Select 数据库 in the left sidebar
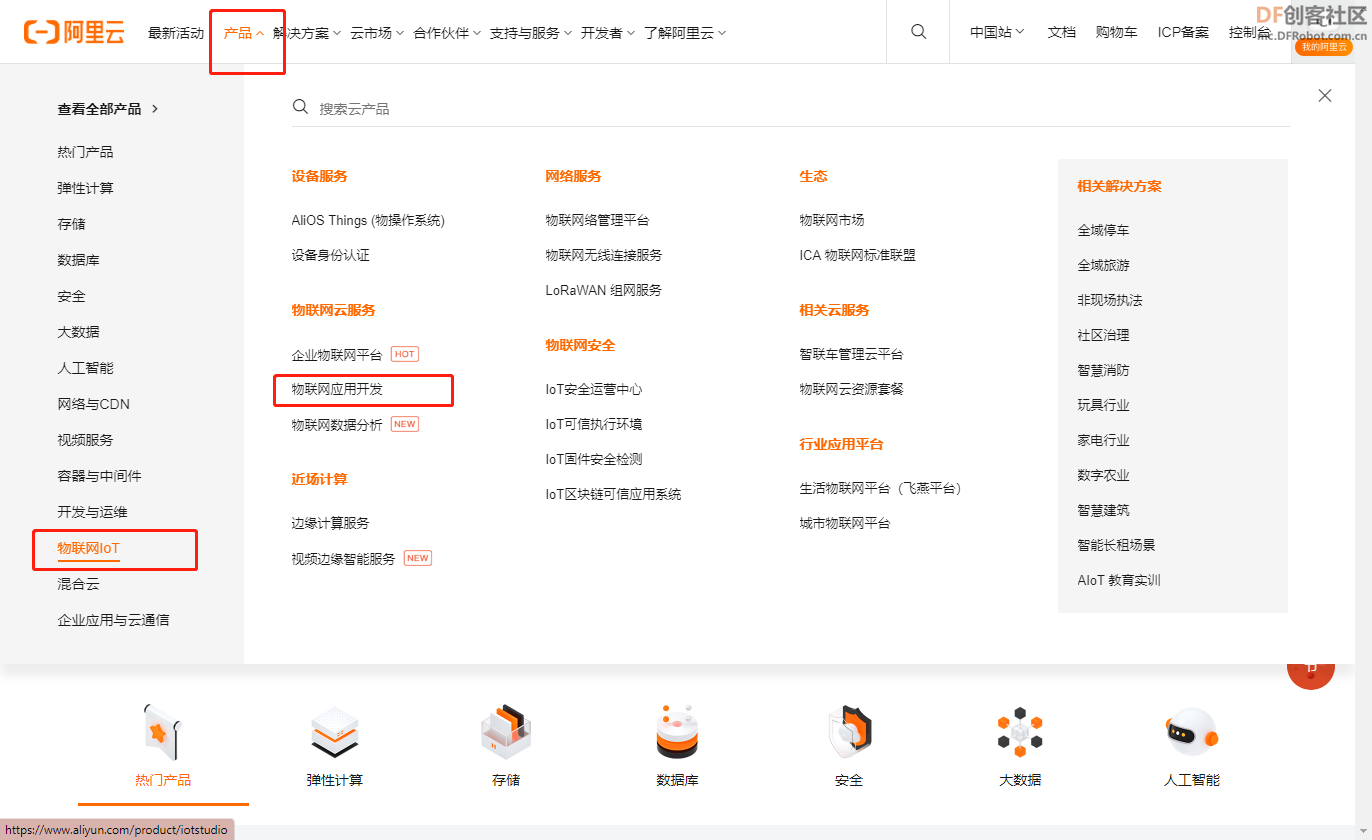 pyautogui.click(x=78, y=260)
